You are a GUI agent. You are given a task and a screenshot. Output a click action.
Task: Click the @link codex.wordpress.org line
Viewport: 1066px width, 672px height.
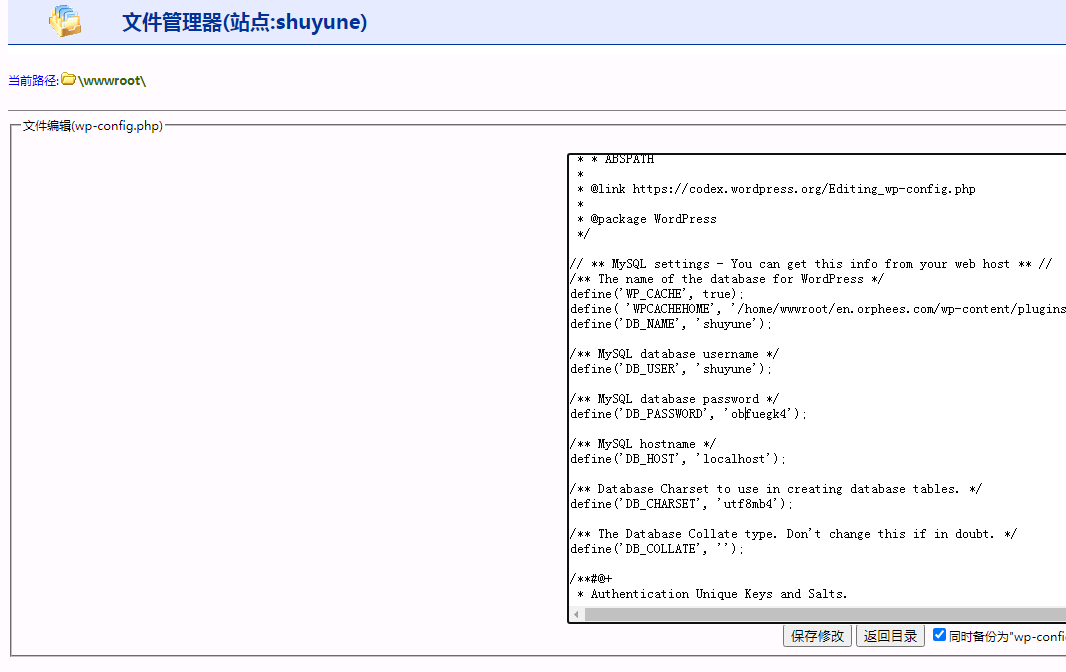(x=776, y=189)
